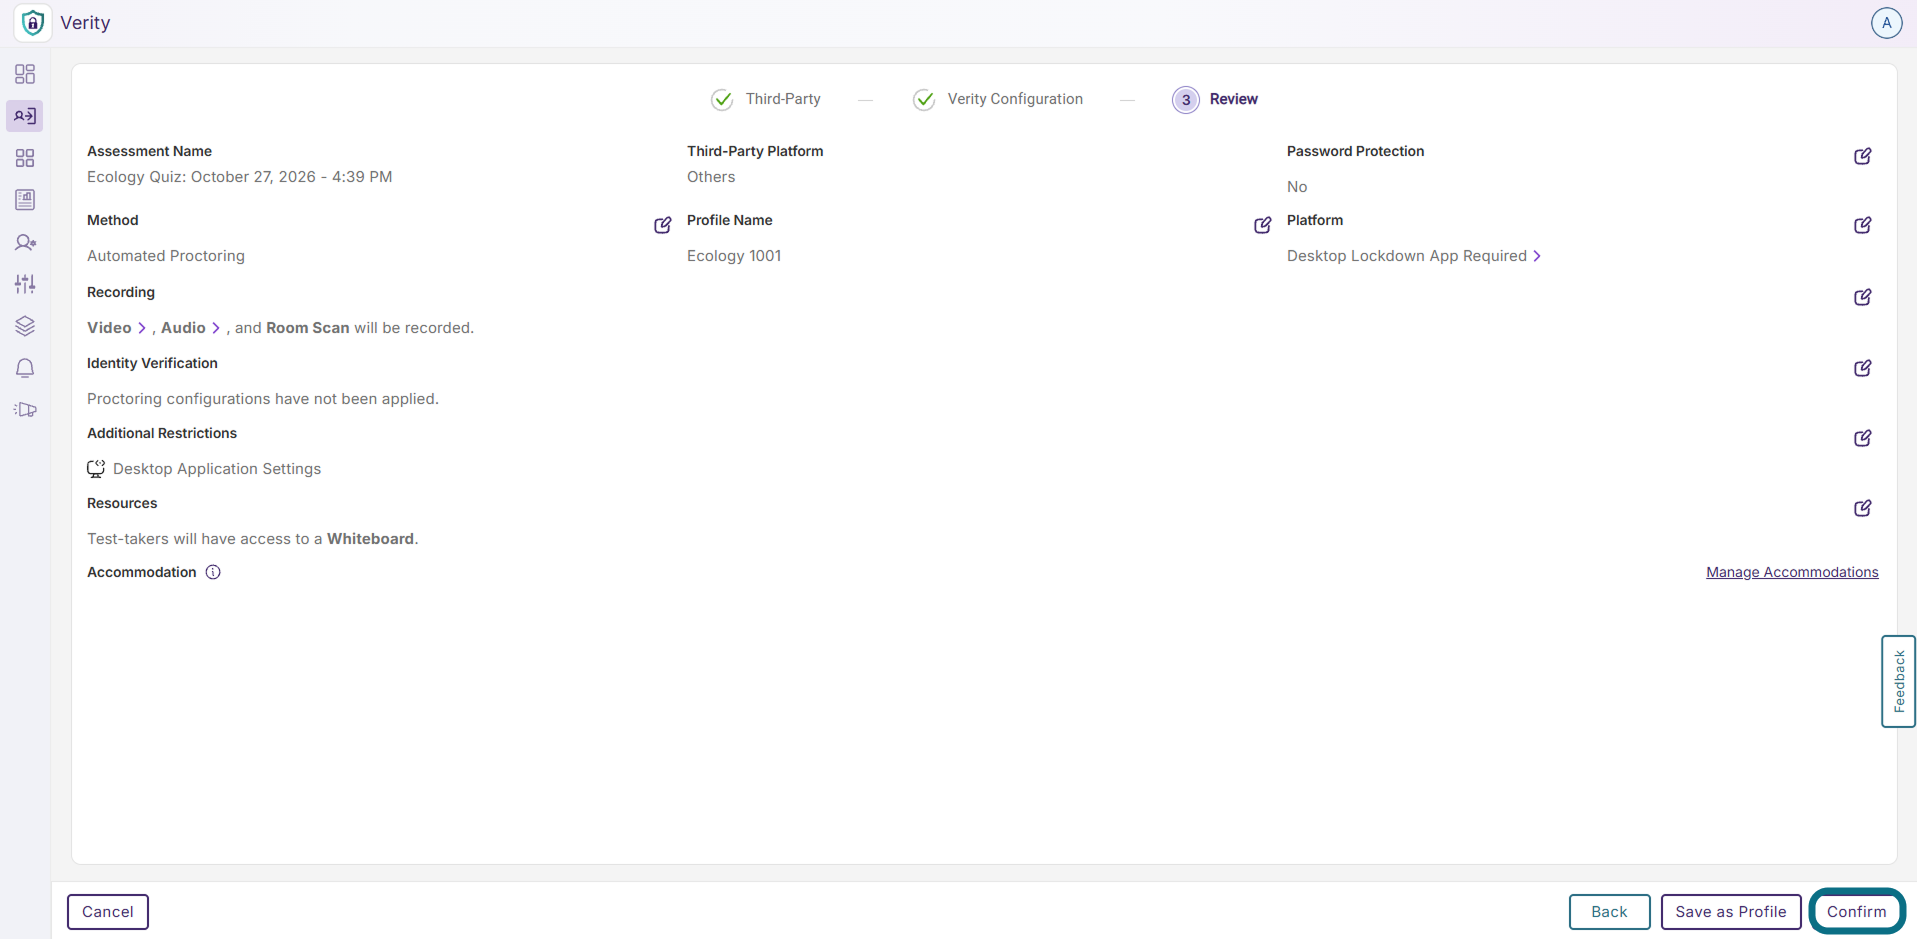
Task: Edit the Recording setting
Action: coord(1863,297)
